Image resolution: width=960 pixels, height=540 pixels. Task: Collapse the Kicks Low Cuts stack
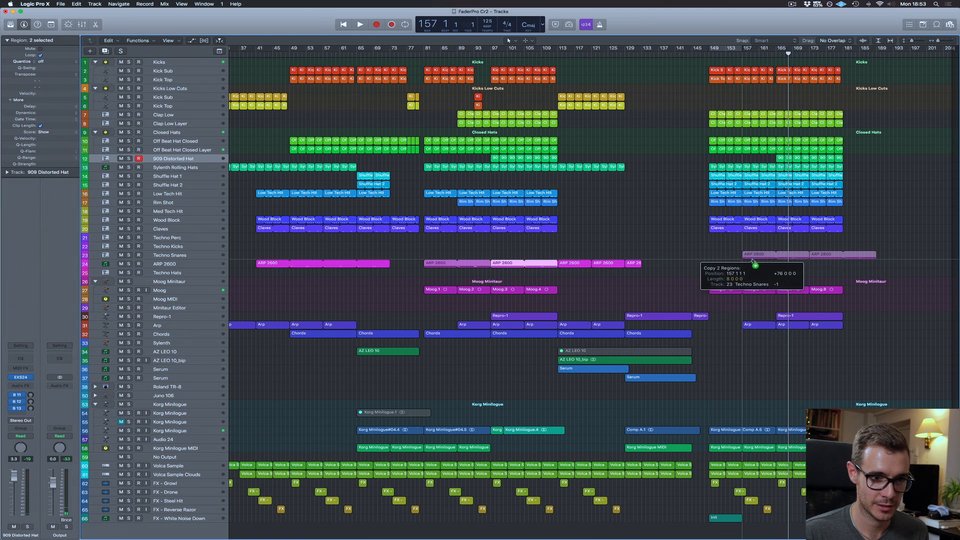[x=95, y=88]
